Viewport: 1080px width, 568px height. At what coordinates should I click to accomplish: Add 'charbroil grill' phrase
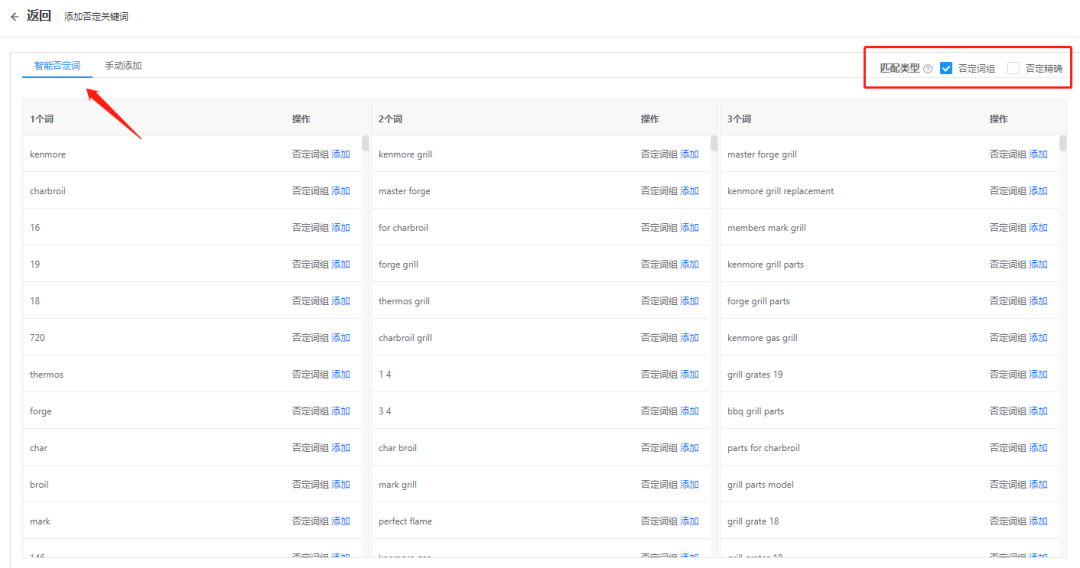coord(689,337)
